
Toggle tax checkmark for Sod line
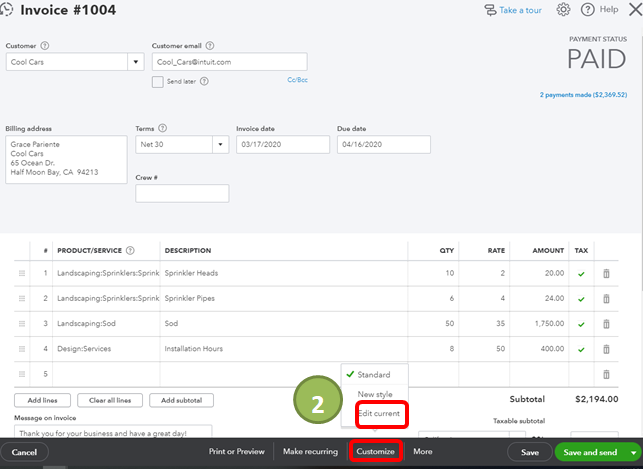581,324
